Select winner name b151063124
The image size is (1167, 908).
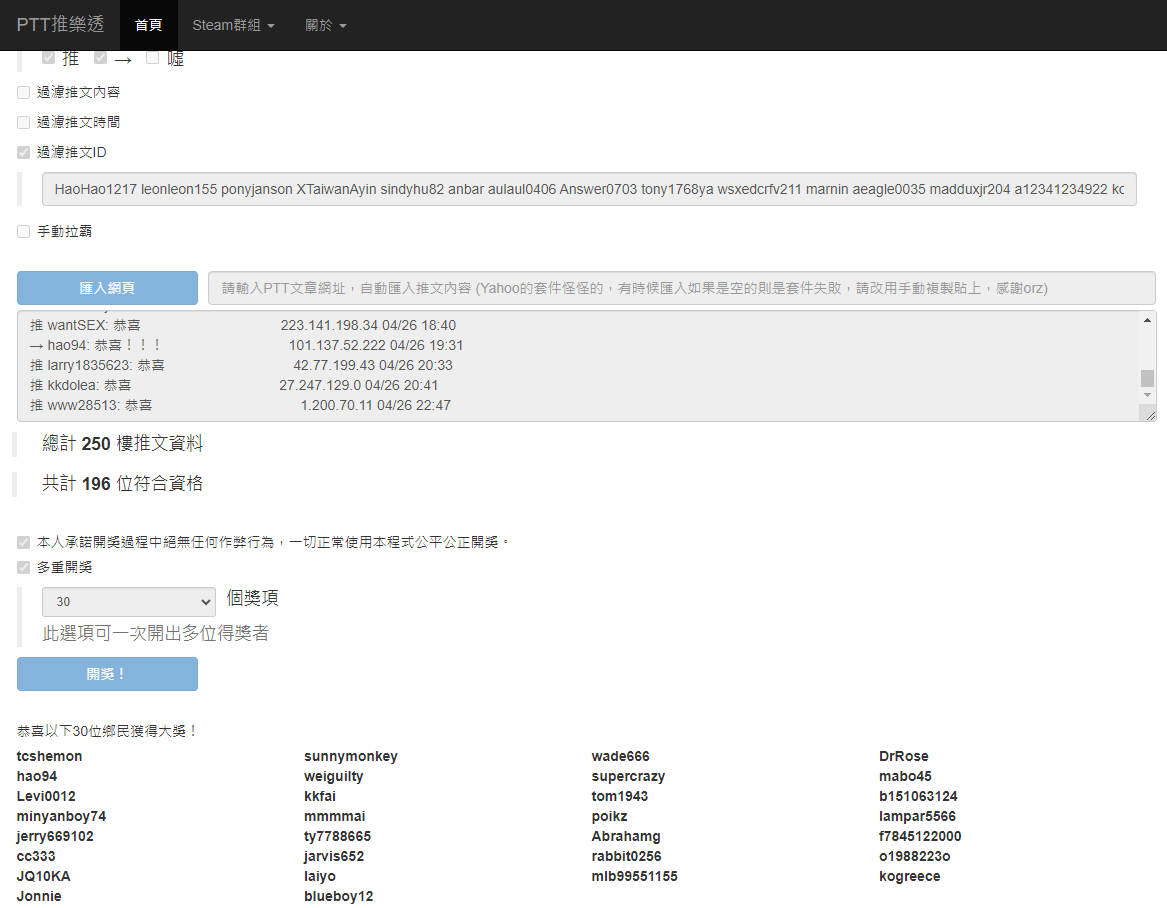tap(918, 796)
